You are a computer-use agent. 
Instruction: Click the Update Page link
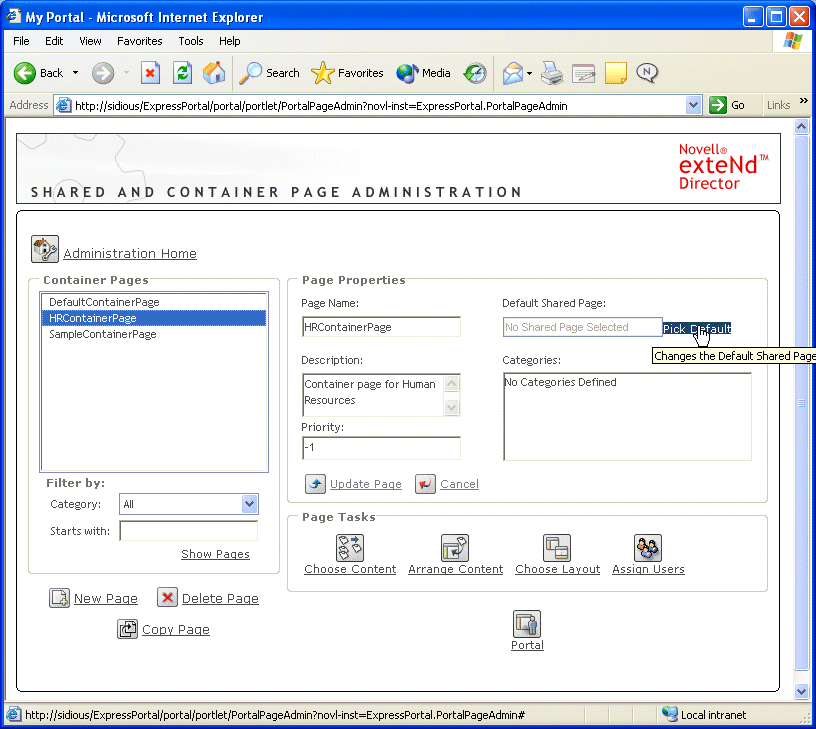click(365, 484)
